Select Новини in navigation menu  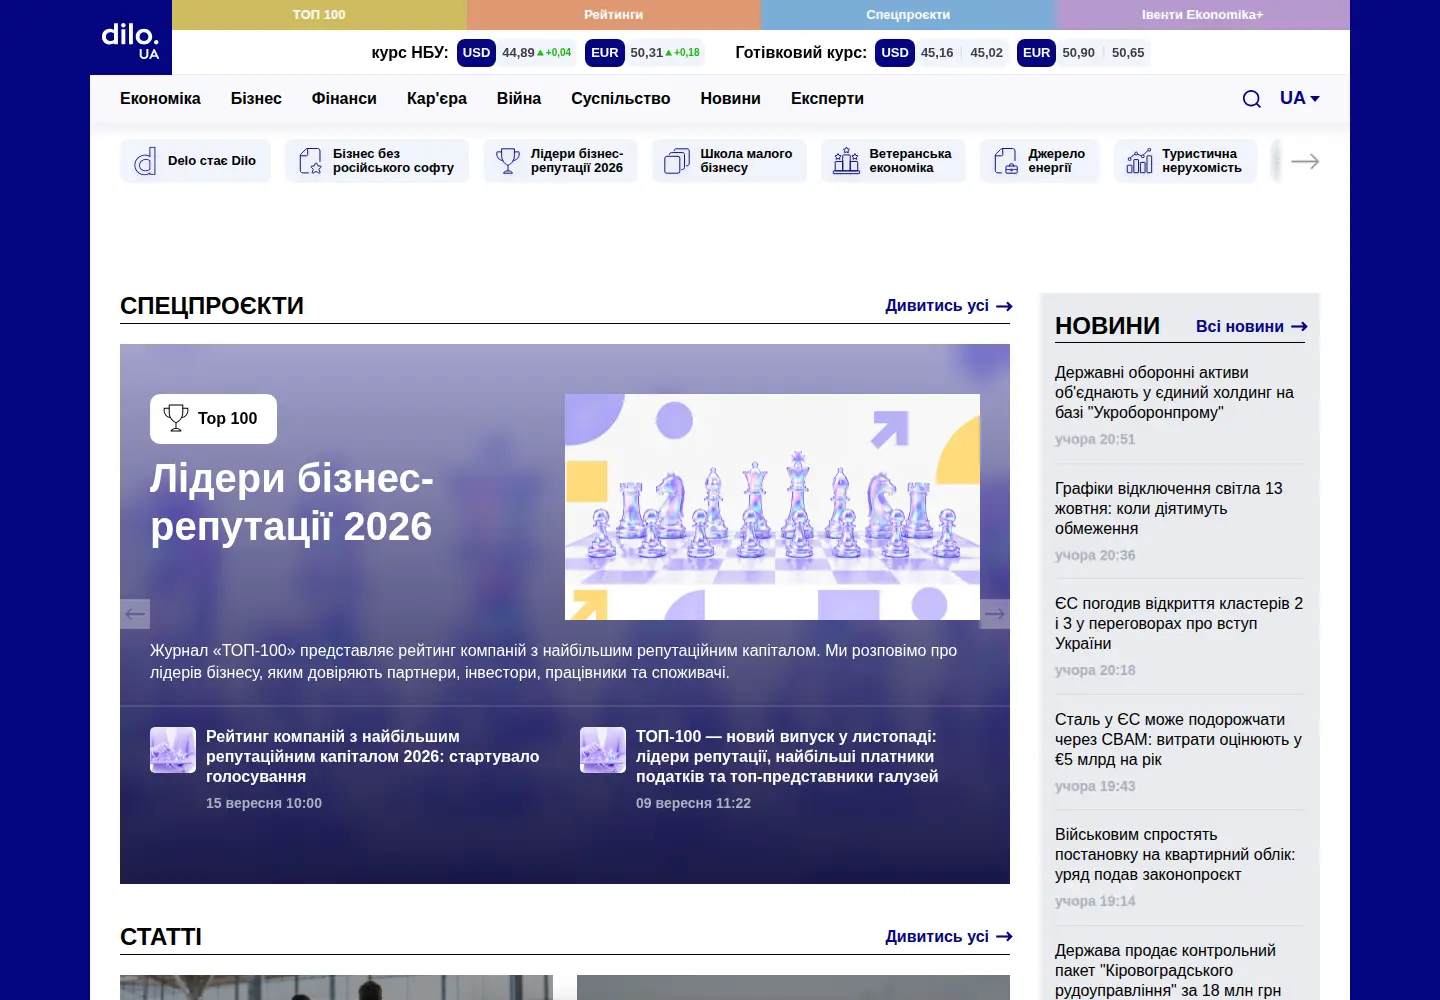point(731,99)
